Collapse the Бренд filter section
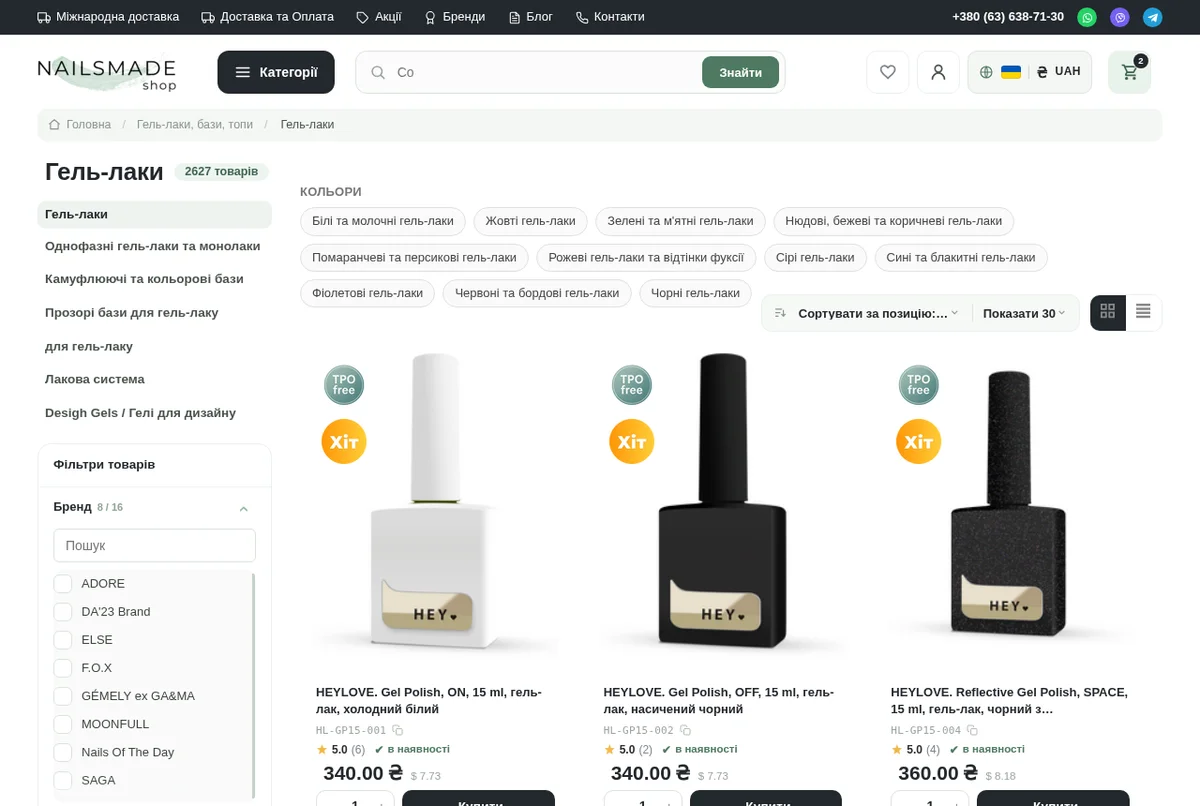This screenshot has height=806, width=1200. click(243, 508)
